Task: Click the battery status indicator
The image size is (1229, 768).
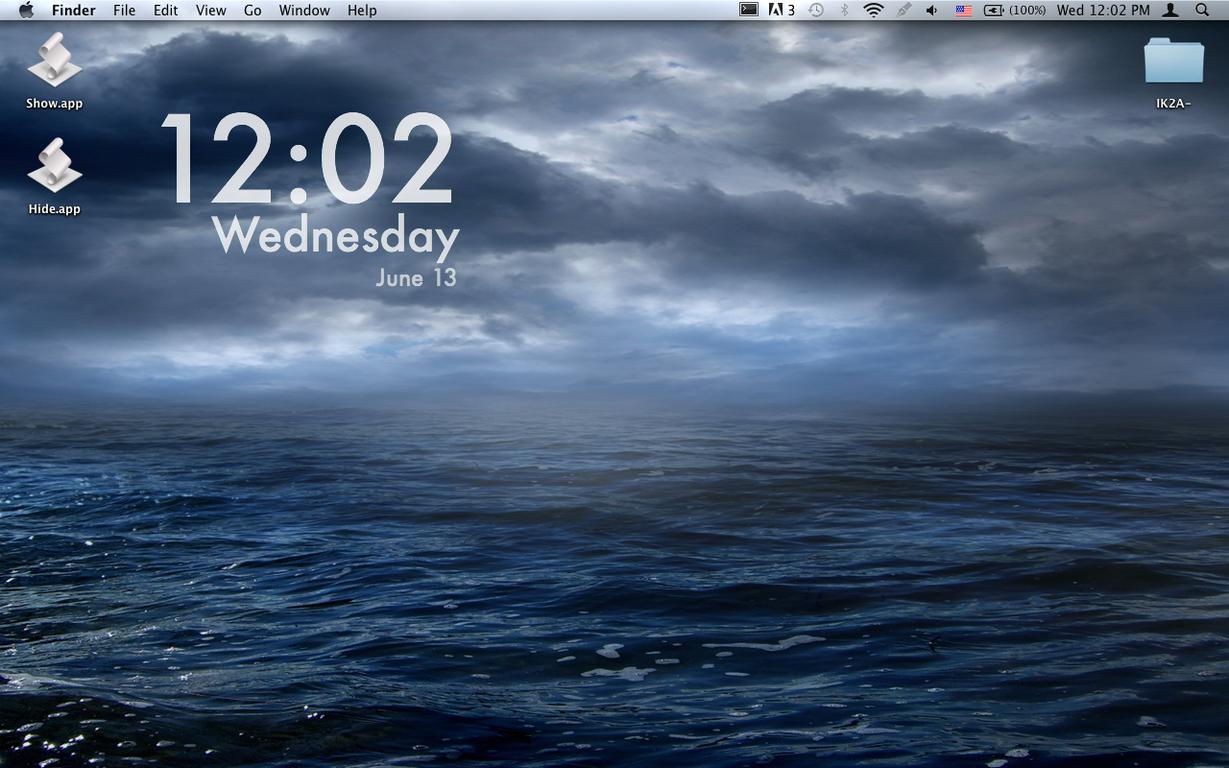Action: [1014, 10]
